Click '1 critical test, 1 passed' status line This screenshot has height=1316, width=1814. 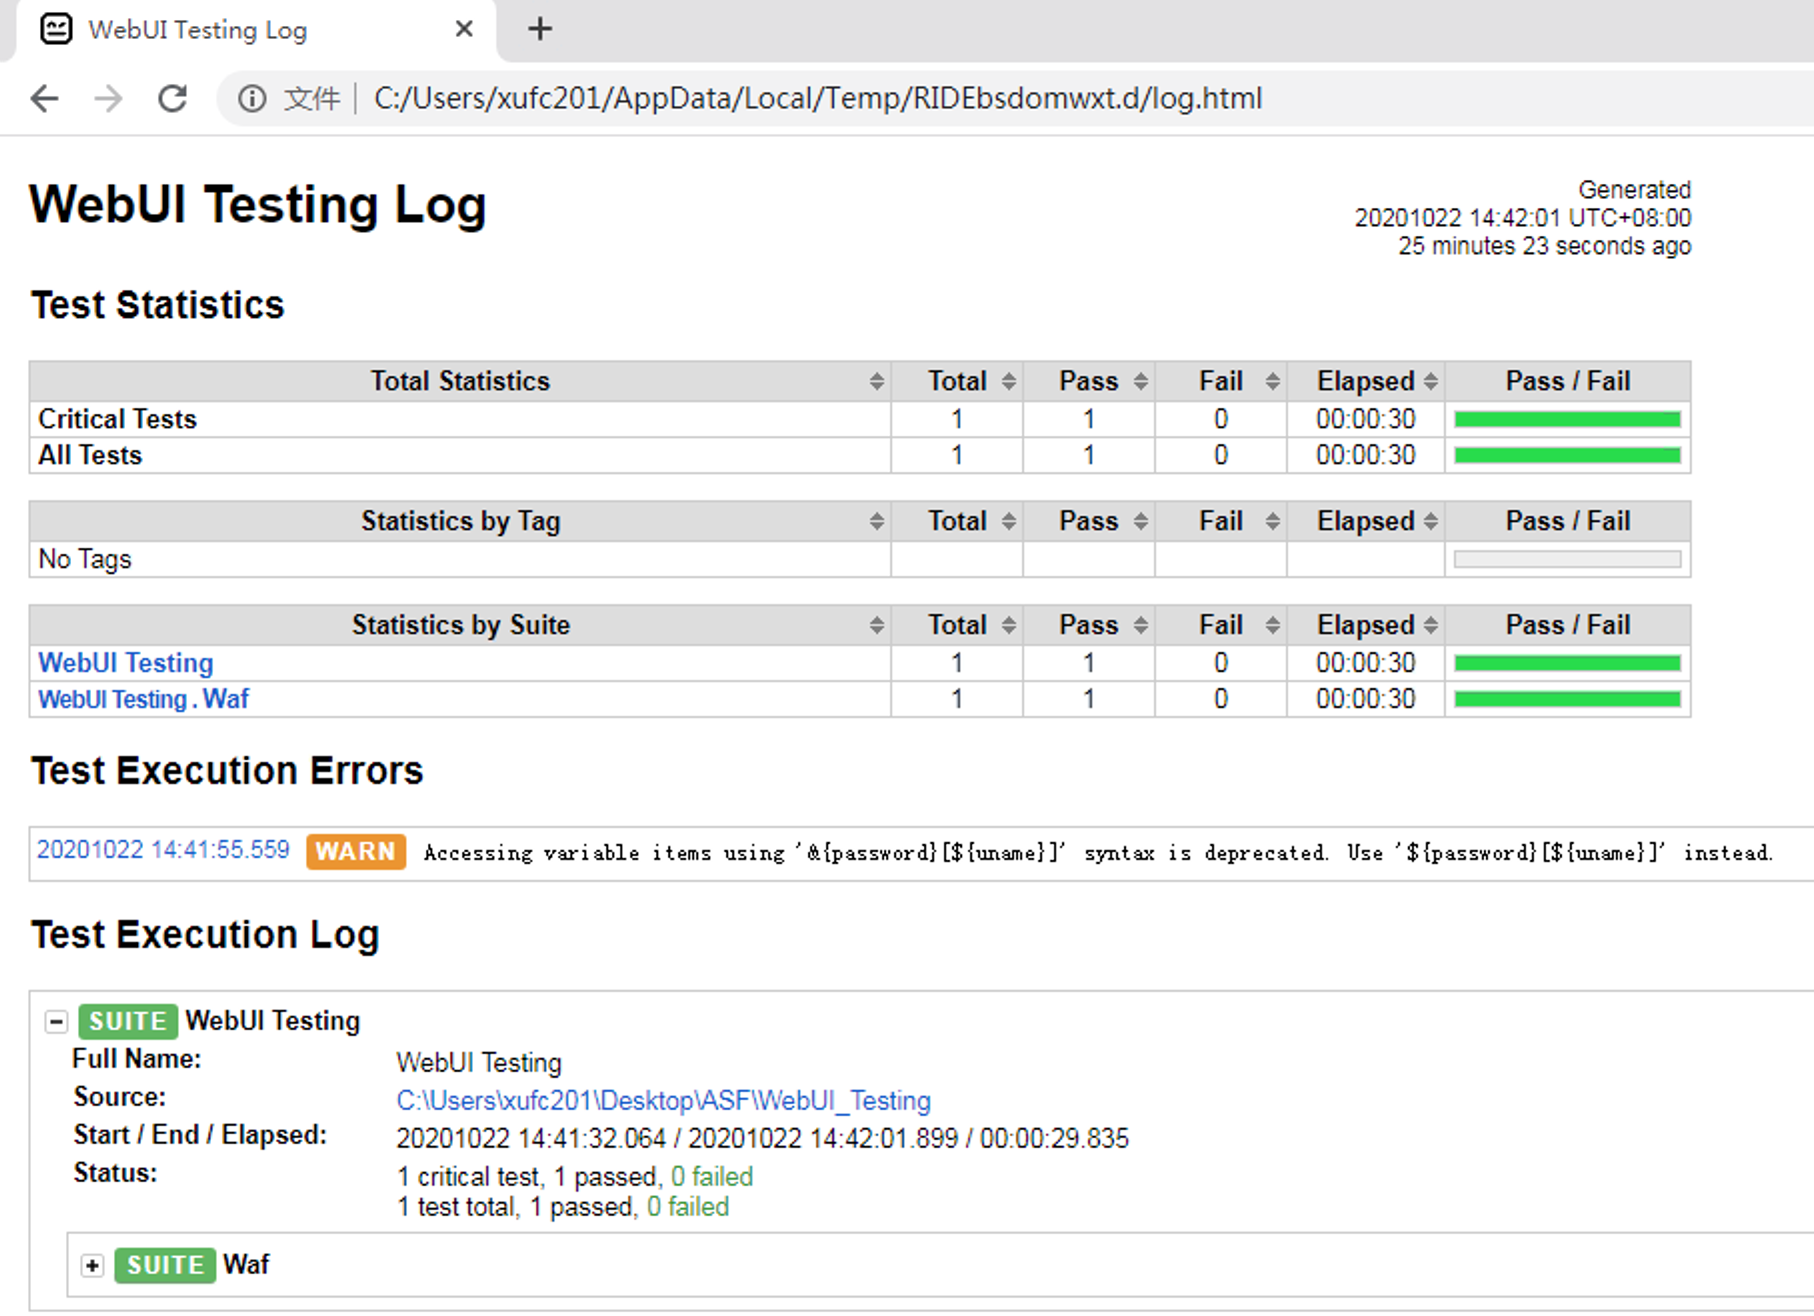point(575,1176)
